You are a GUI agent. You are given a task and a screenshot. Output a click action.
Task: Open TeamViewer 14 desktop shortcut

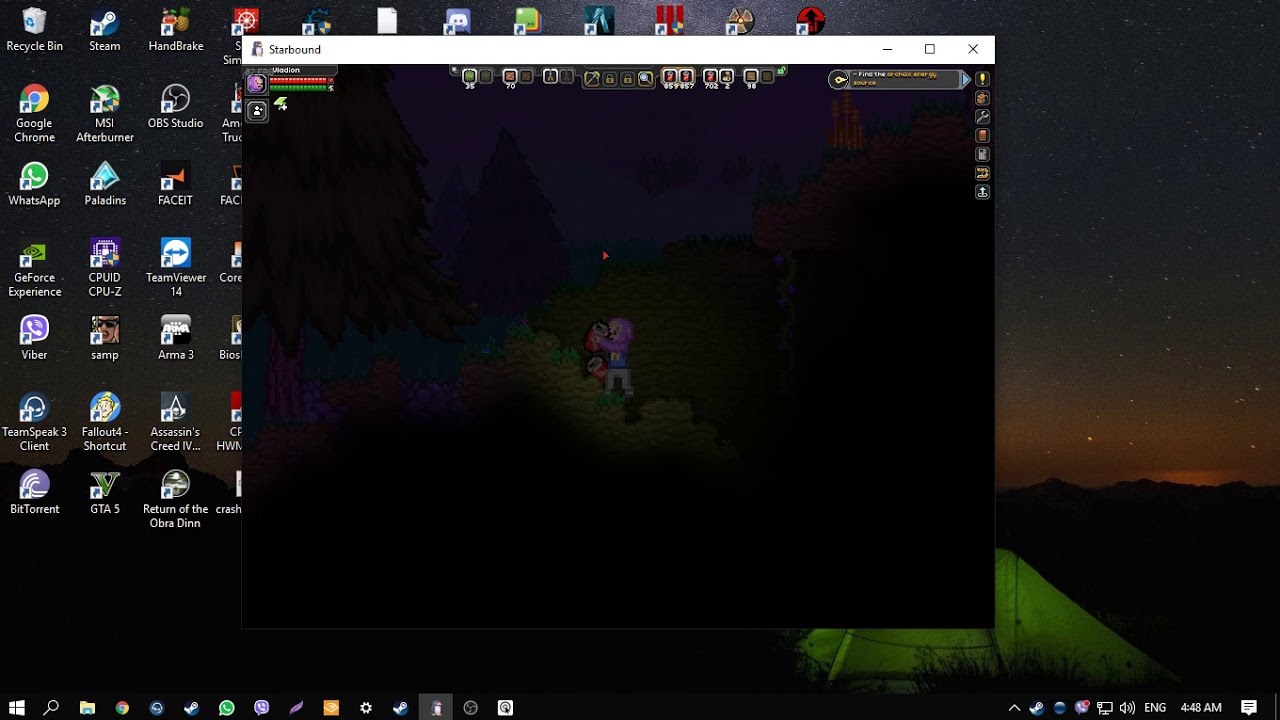[176, 268]
